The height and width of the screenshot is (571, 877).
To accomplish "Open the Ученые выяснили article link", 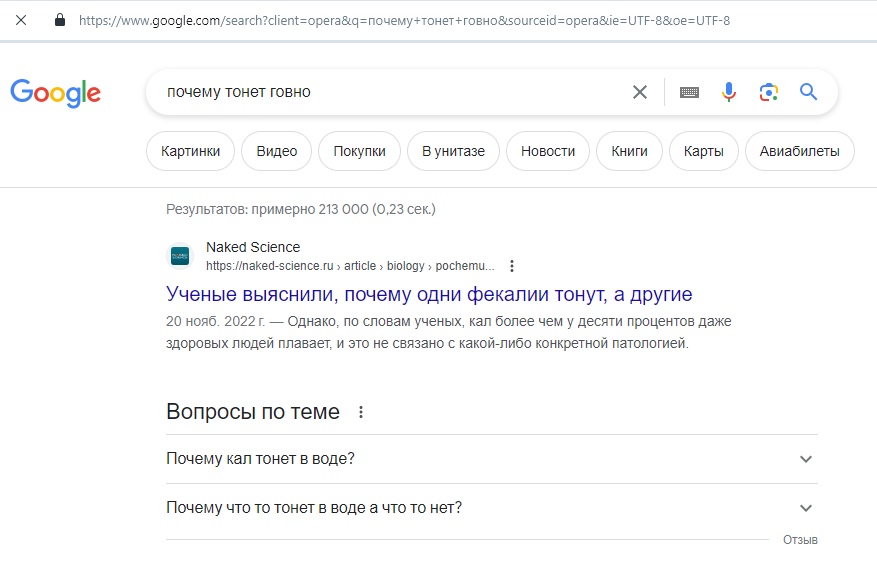I will point(429,294).
